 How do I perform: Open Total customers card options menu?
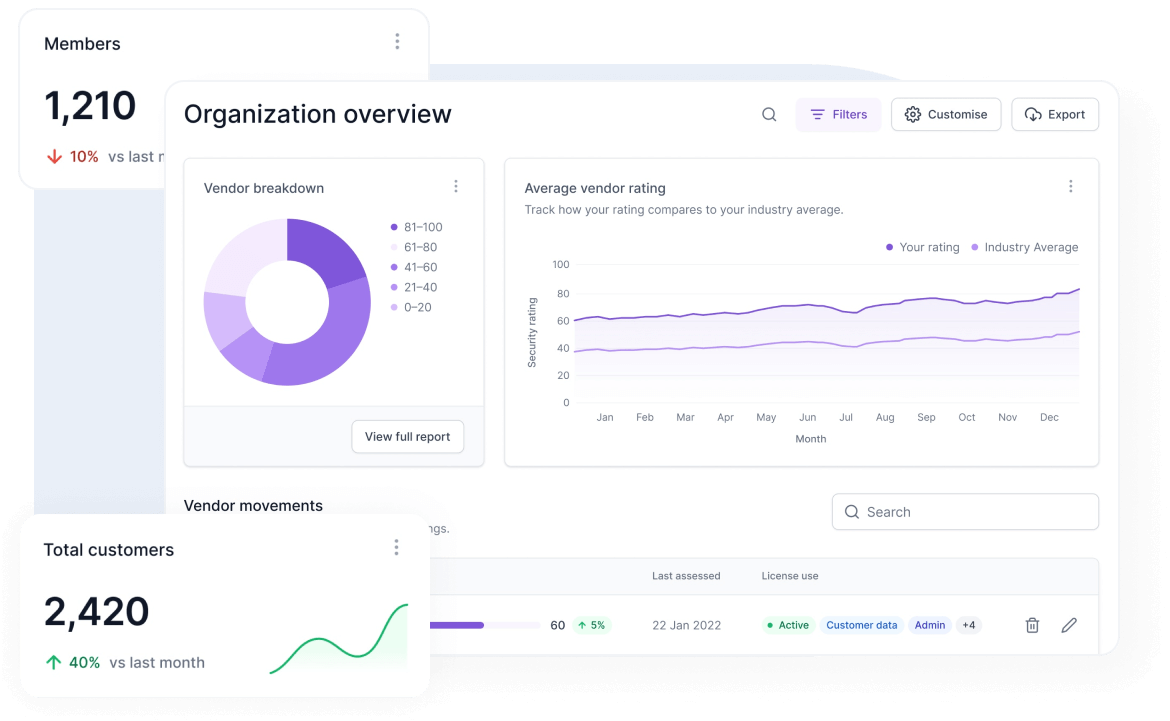(x=396, y=548)
